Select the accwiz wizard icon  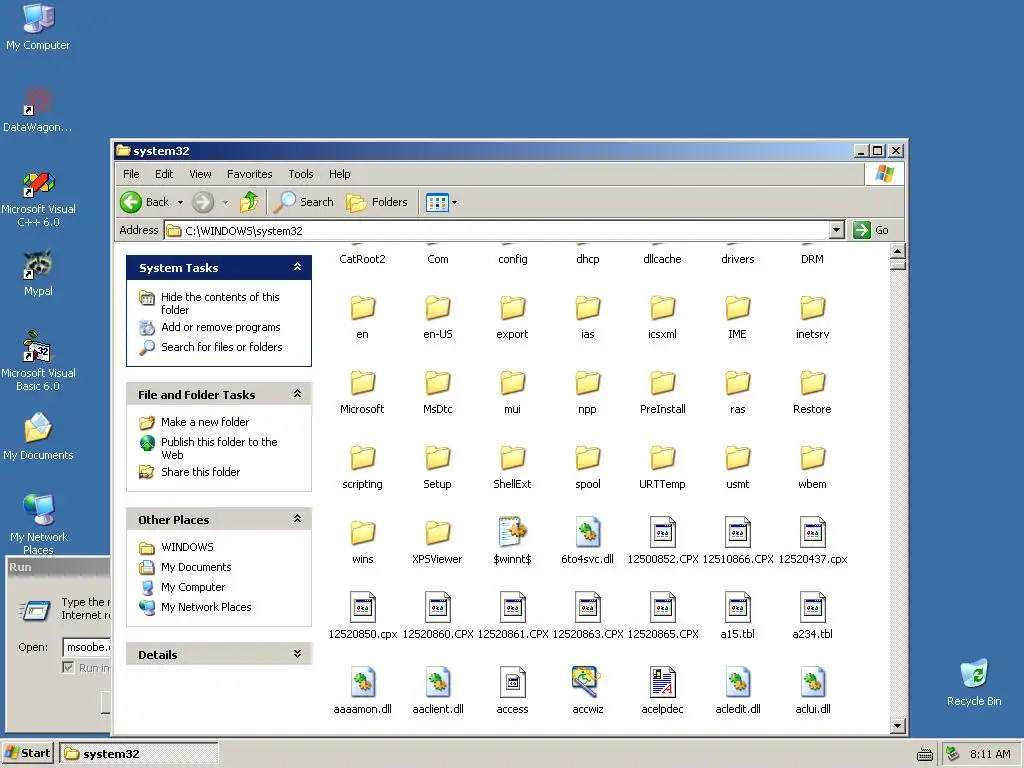click(x=588, y=682)
